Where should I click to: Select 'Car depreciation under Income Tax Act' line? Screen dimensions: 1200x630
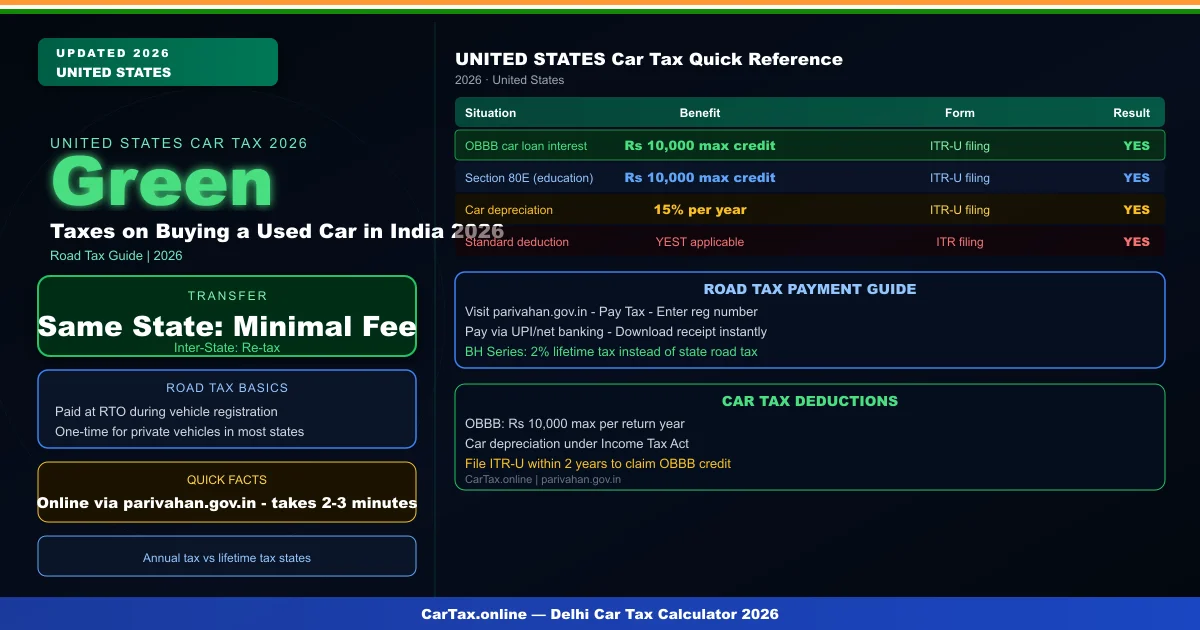577,444
